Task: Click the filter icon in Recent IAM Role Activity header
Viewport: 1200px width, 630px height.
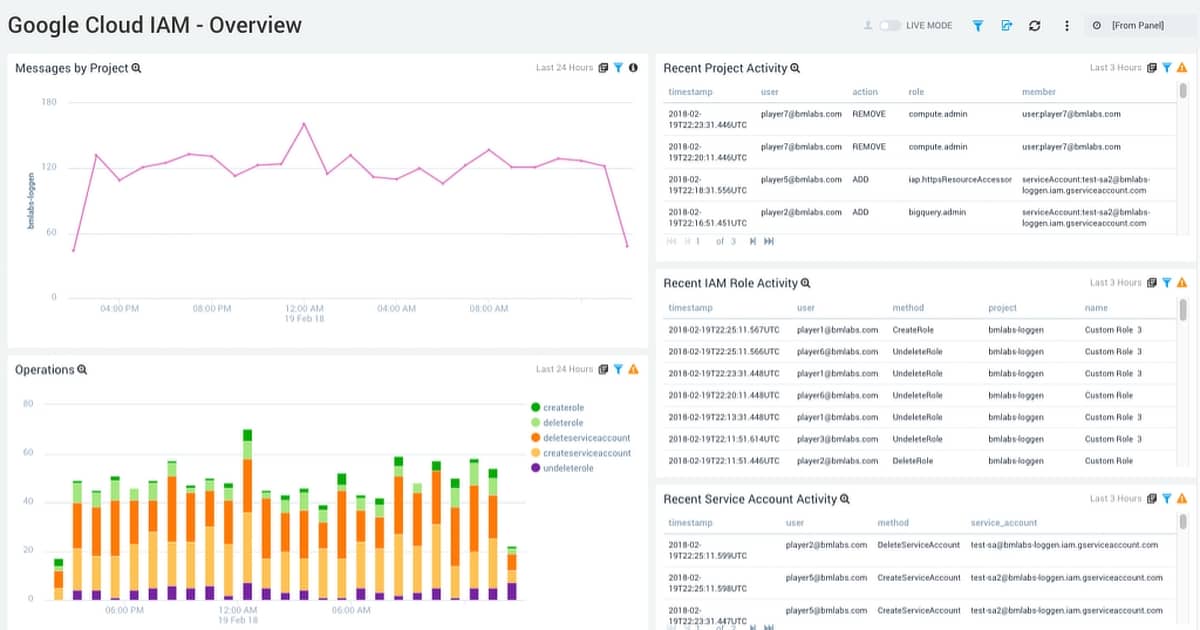Action: [x=1167, y=283]
